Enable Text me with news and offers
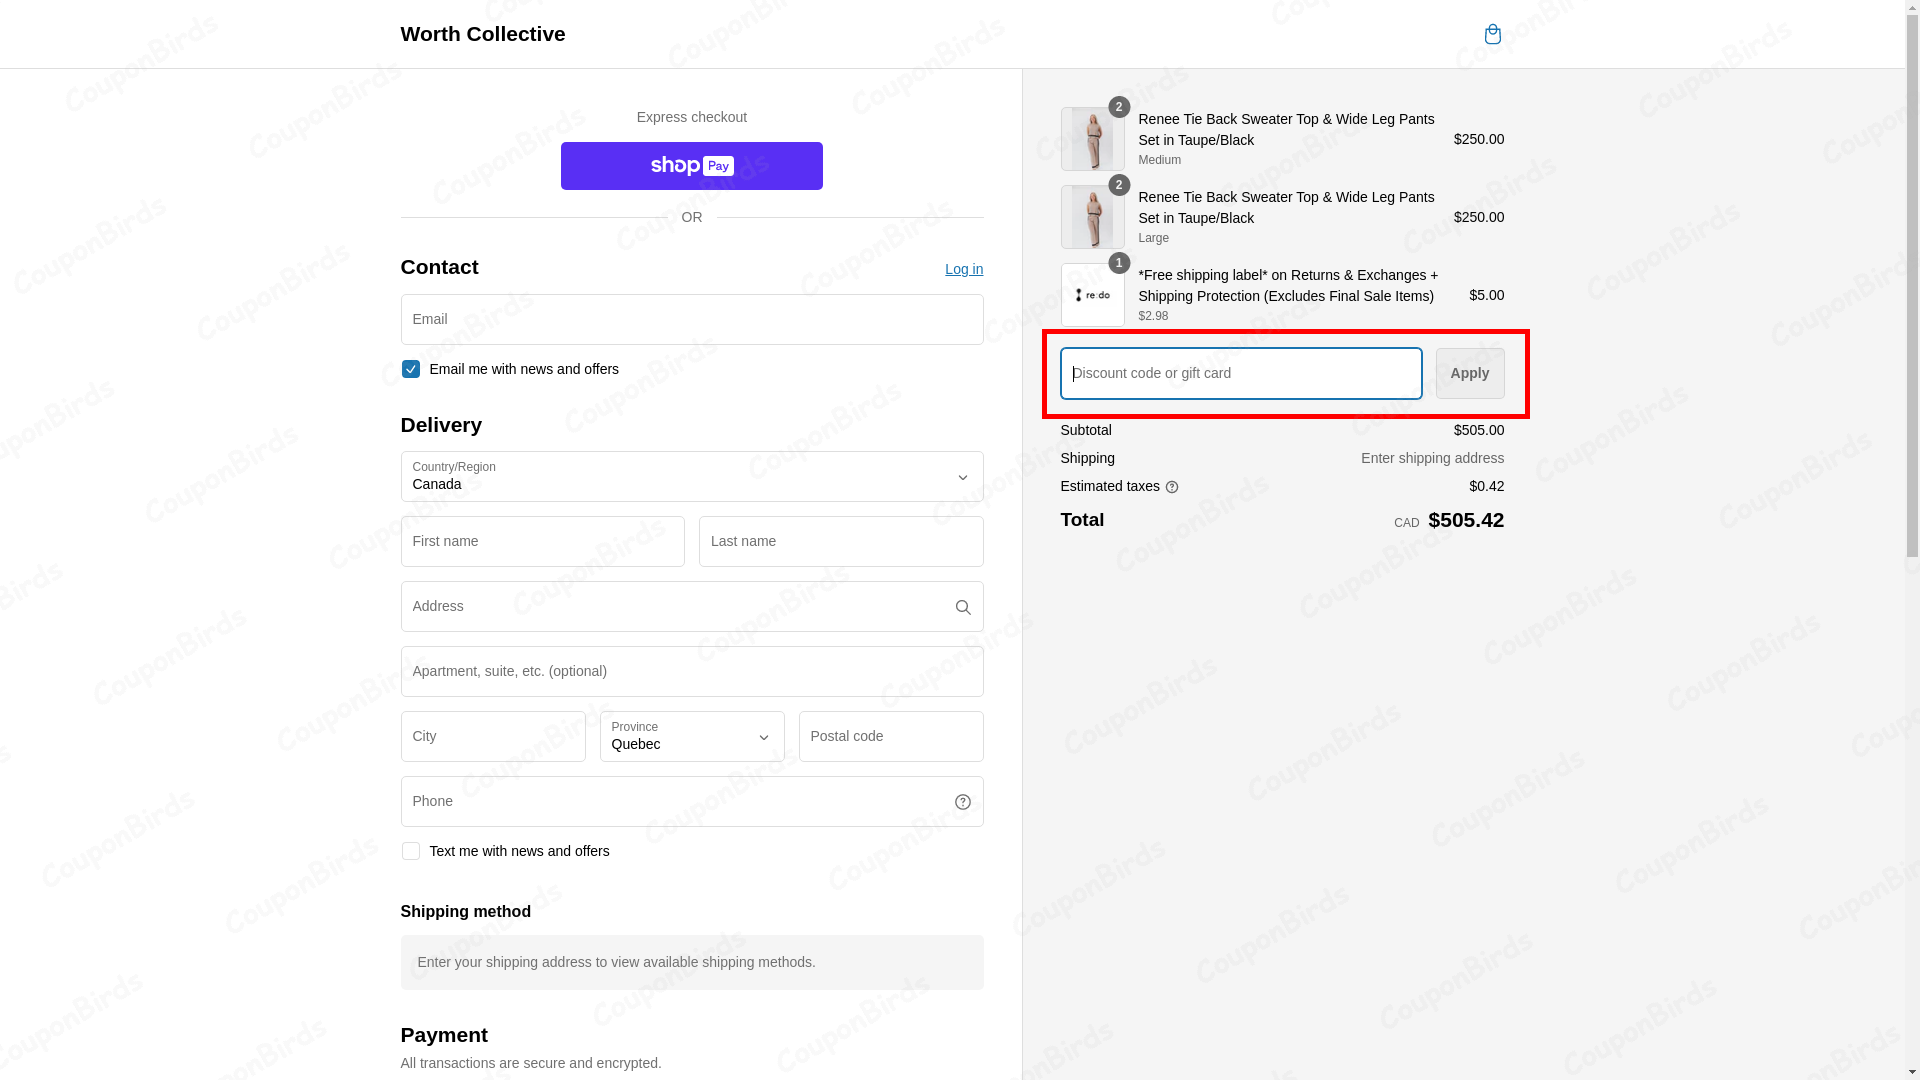 point(410,850)
